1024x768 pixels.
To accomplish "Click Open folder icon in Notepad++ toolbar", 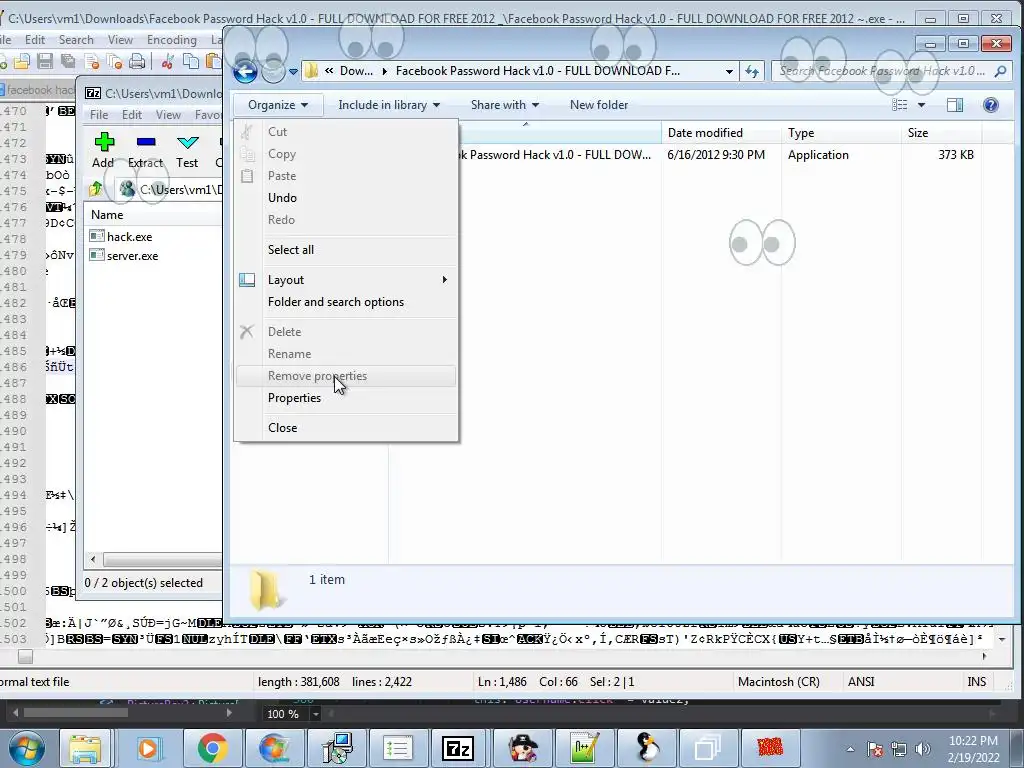I will (x=22, y=61).
